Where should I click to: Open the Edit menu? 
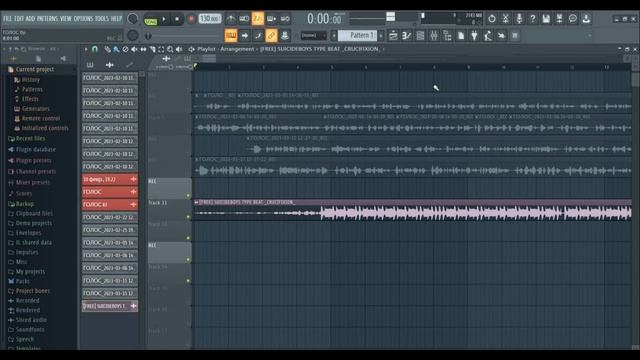[19, 19]
